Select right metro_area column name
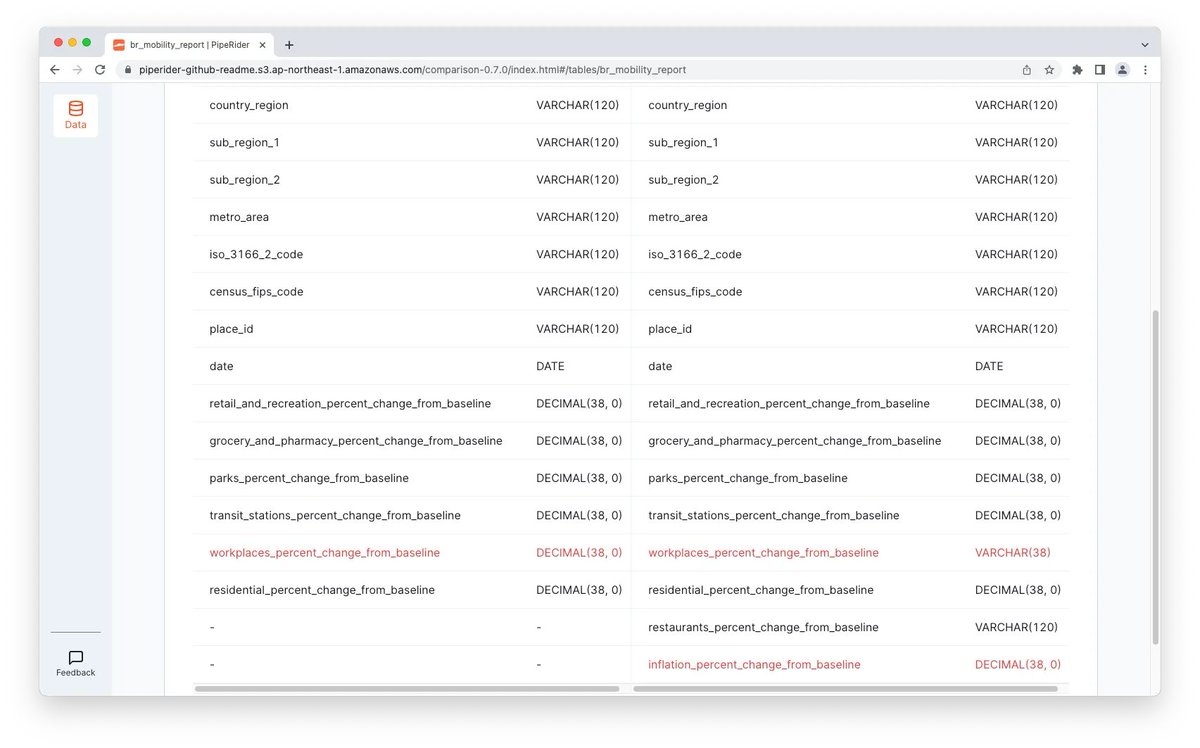This screenshot has width=1200, height=748. point(678,217)
